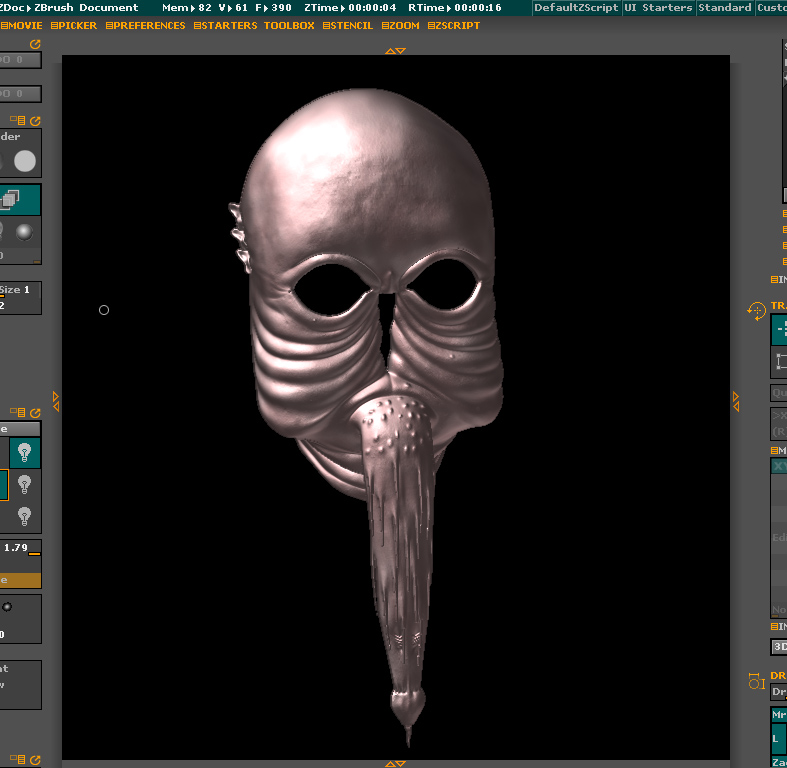787x768 pixels.
Task: Click the orange return arrow above coordinate fields
Action: pyautogui.click(x=35, y=44)
